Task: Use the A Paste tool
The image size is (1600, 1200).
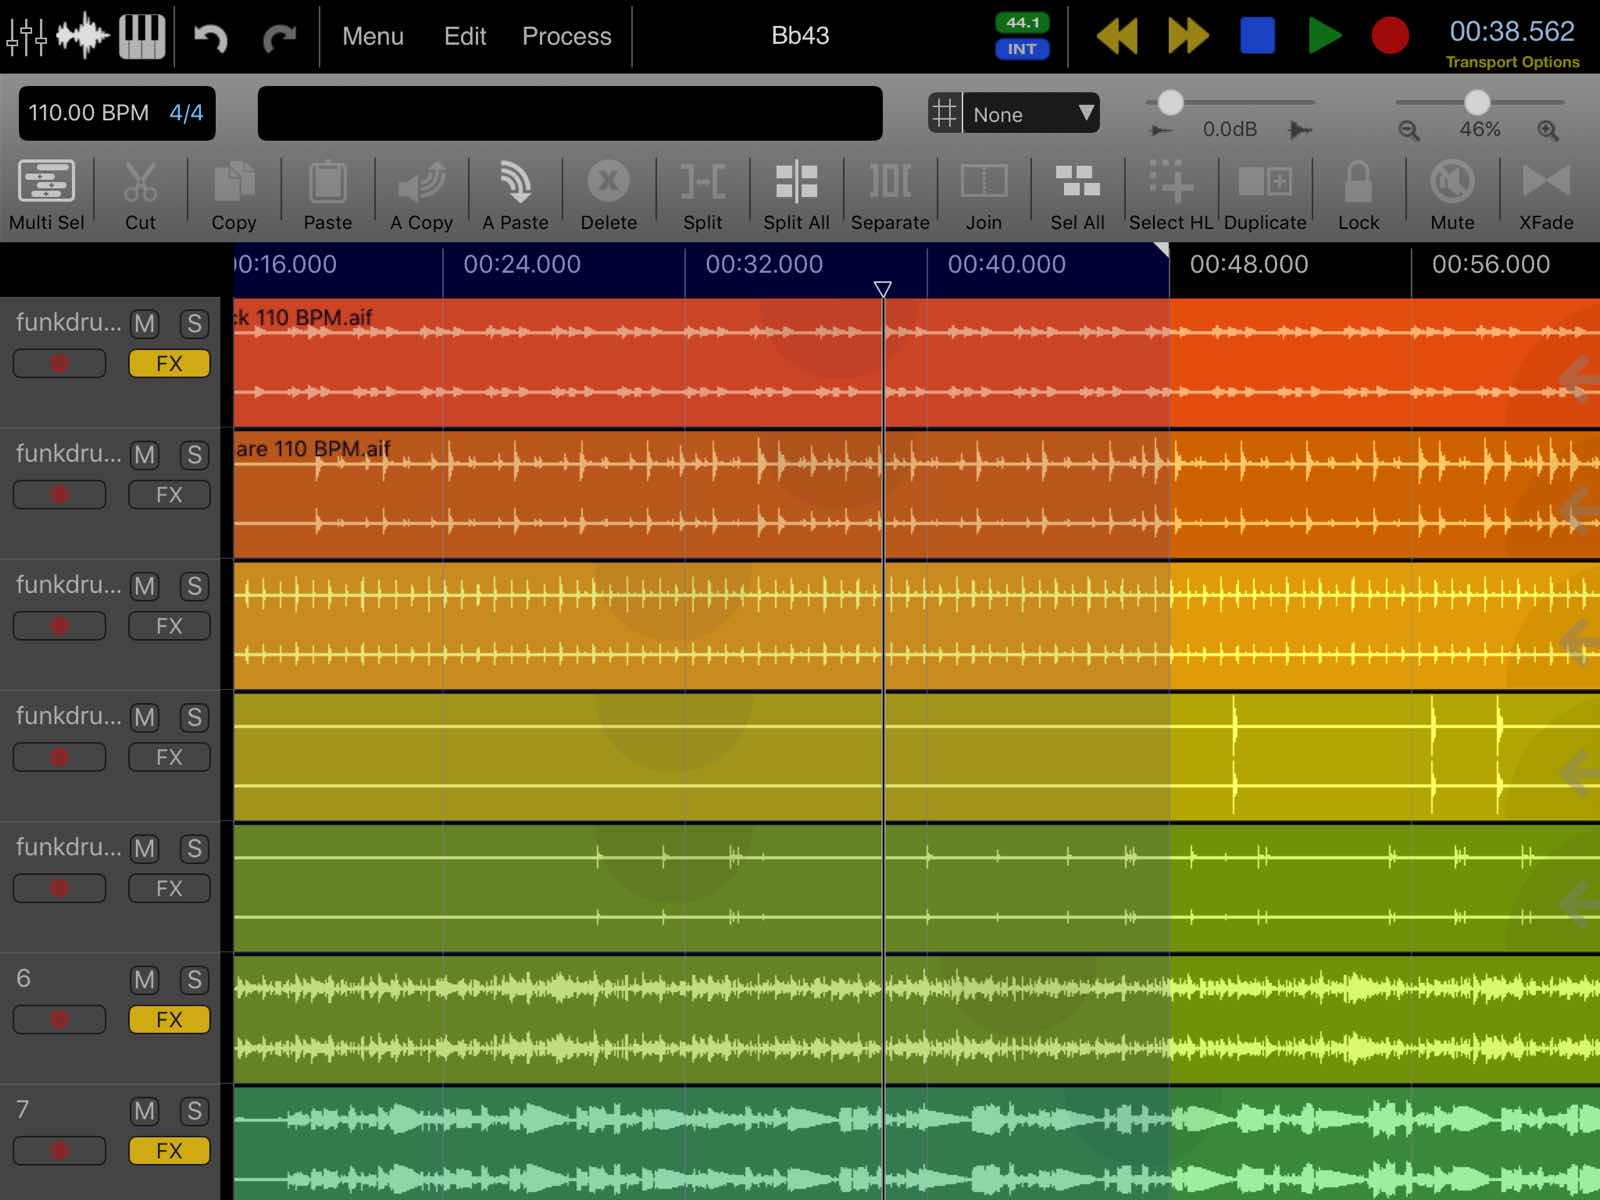Action: coord(515,195)
